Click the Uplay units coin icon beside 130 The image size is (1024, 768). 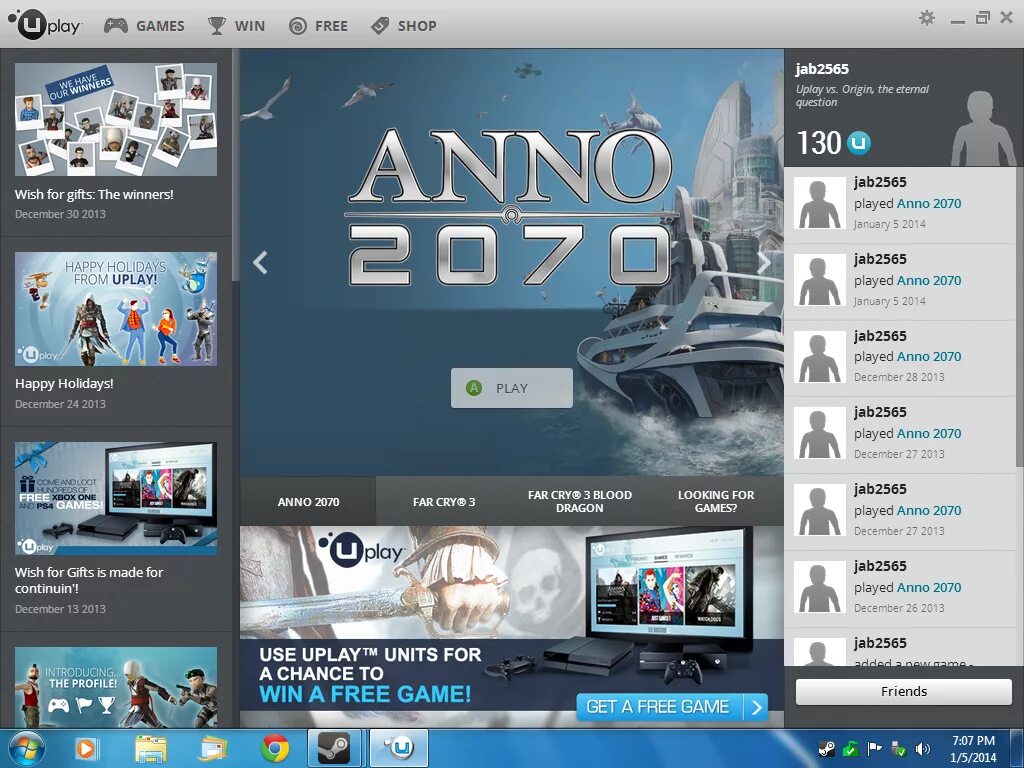858,142
